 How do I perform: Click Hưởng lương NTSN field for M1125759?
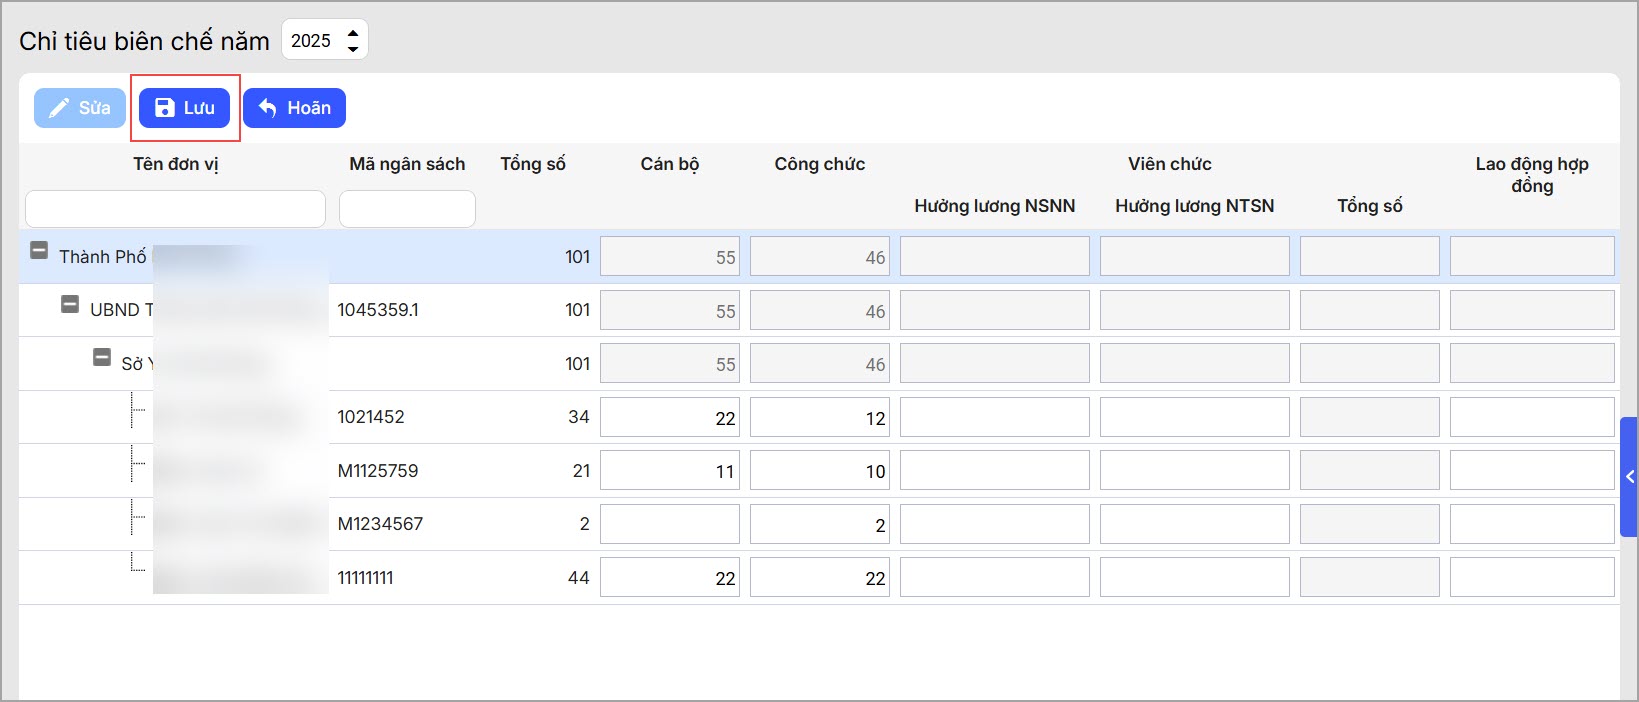1194,471
